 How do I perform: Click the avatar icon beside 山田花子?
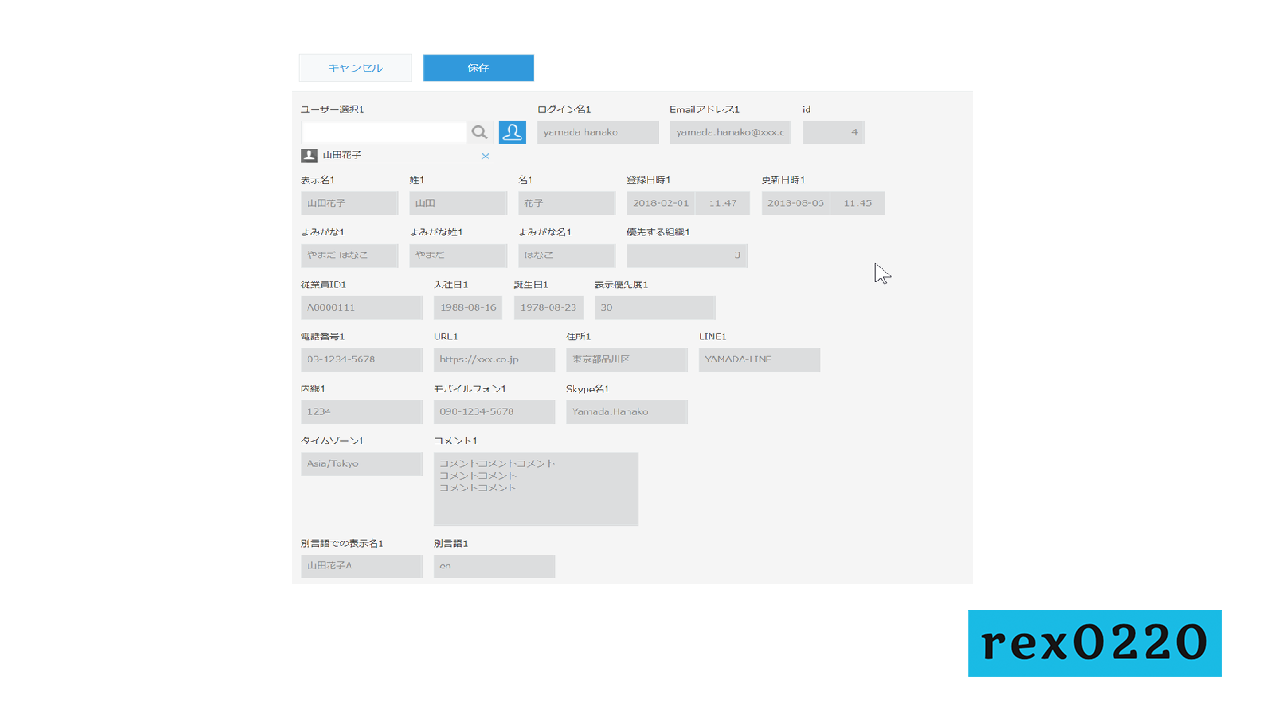click(x=309, y=156)
